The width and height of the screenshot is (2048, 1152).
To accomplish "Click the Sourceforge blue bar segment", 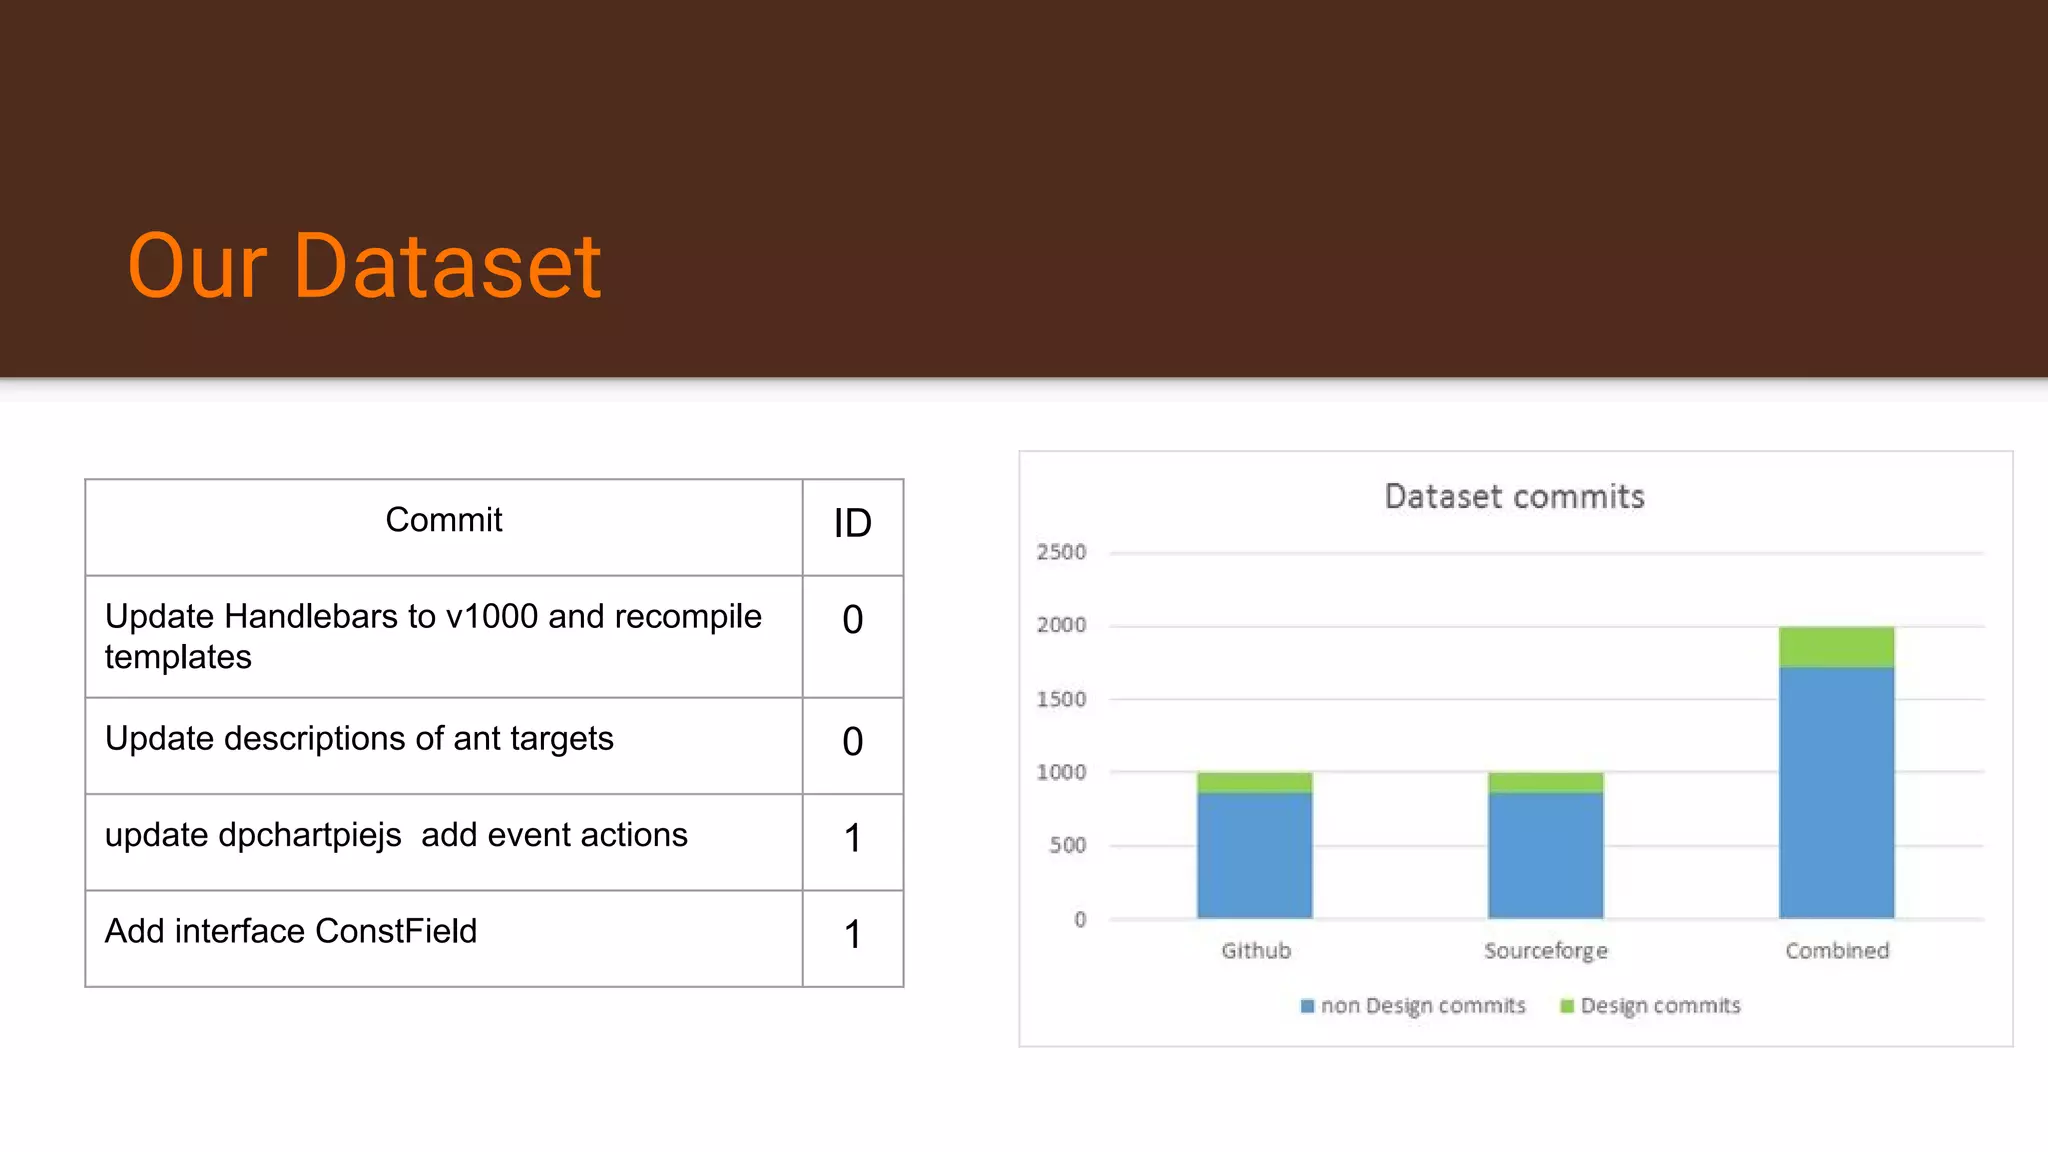I will (1545, 855).
